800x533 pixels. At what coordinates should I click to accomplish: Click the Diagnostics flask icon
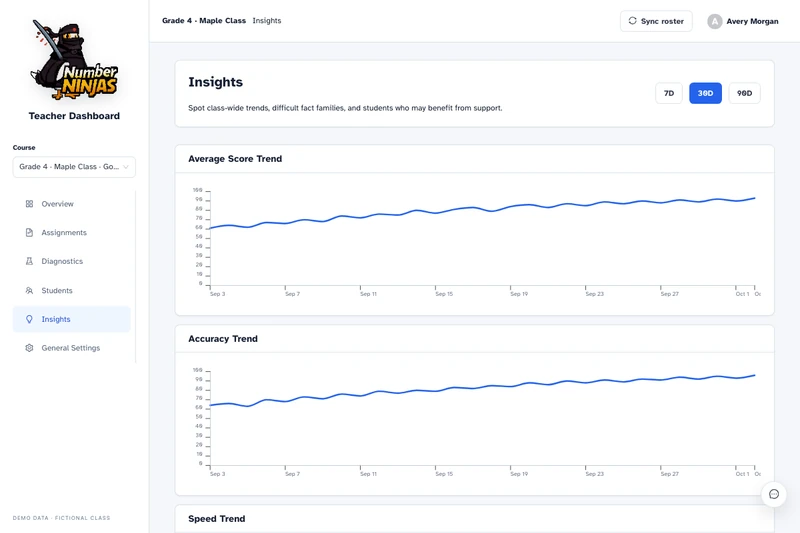click(29, 261)
